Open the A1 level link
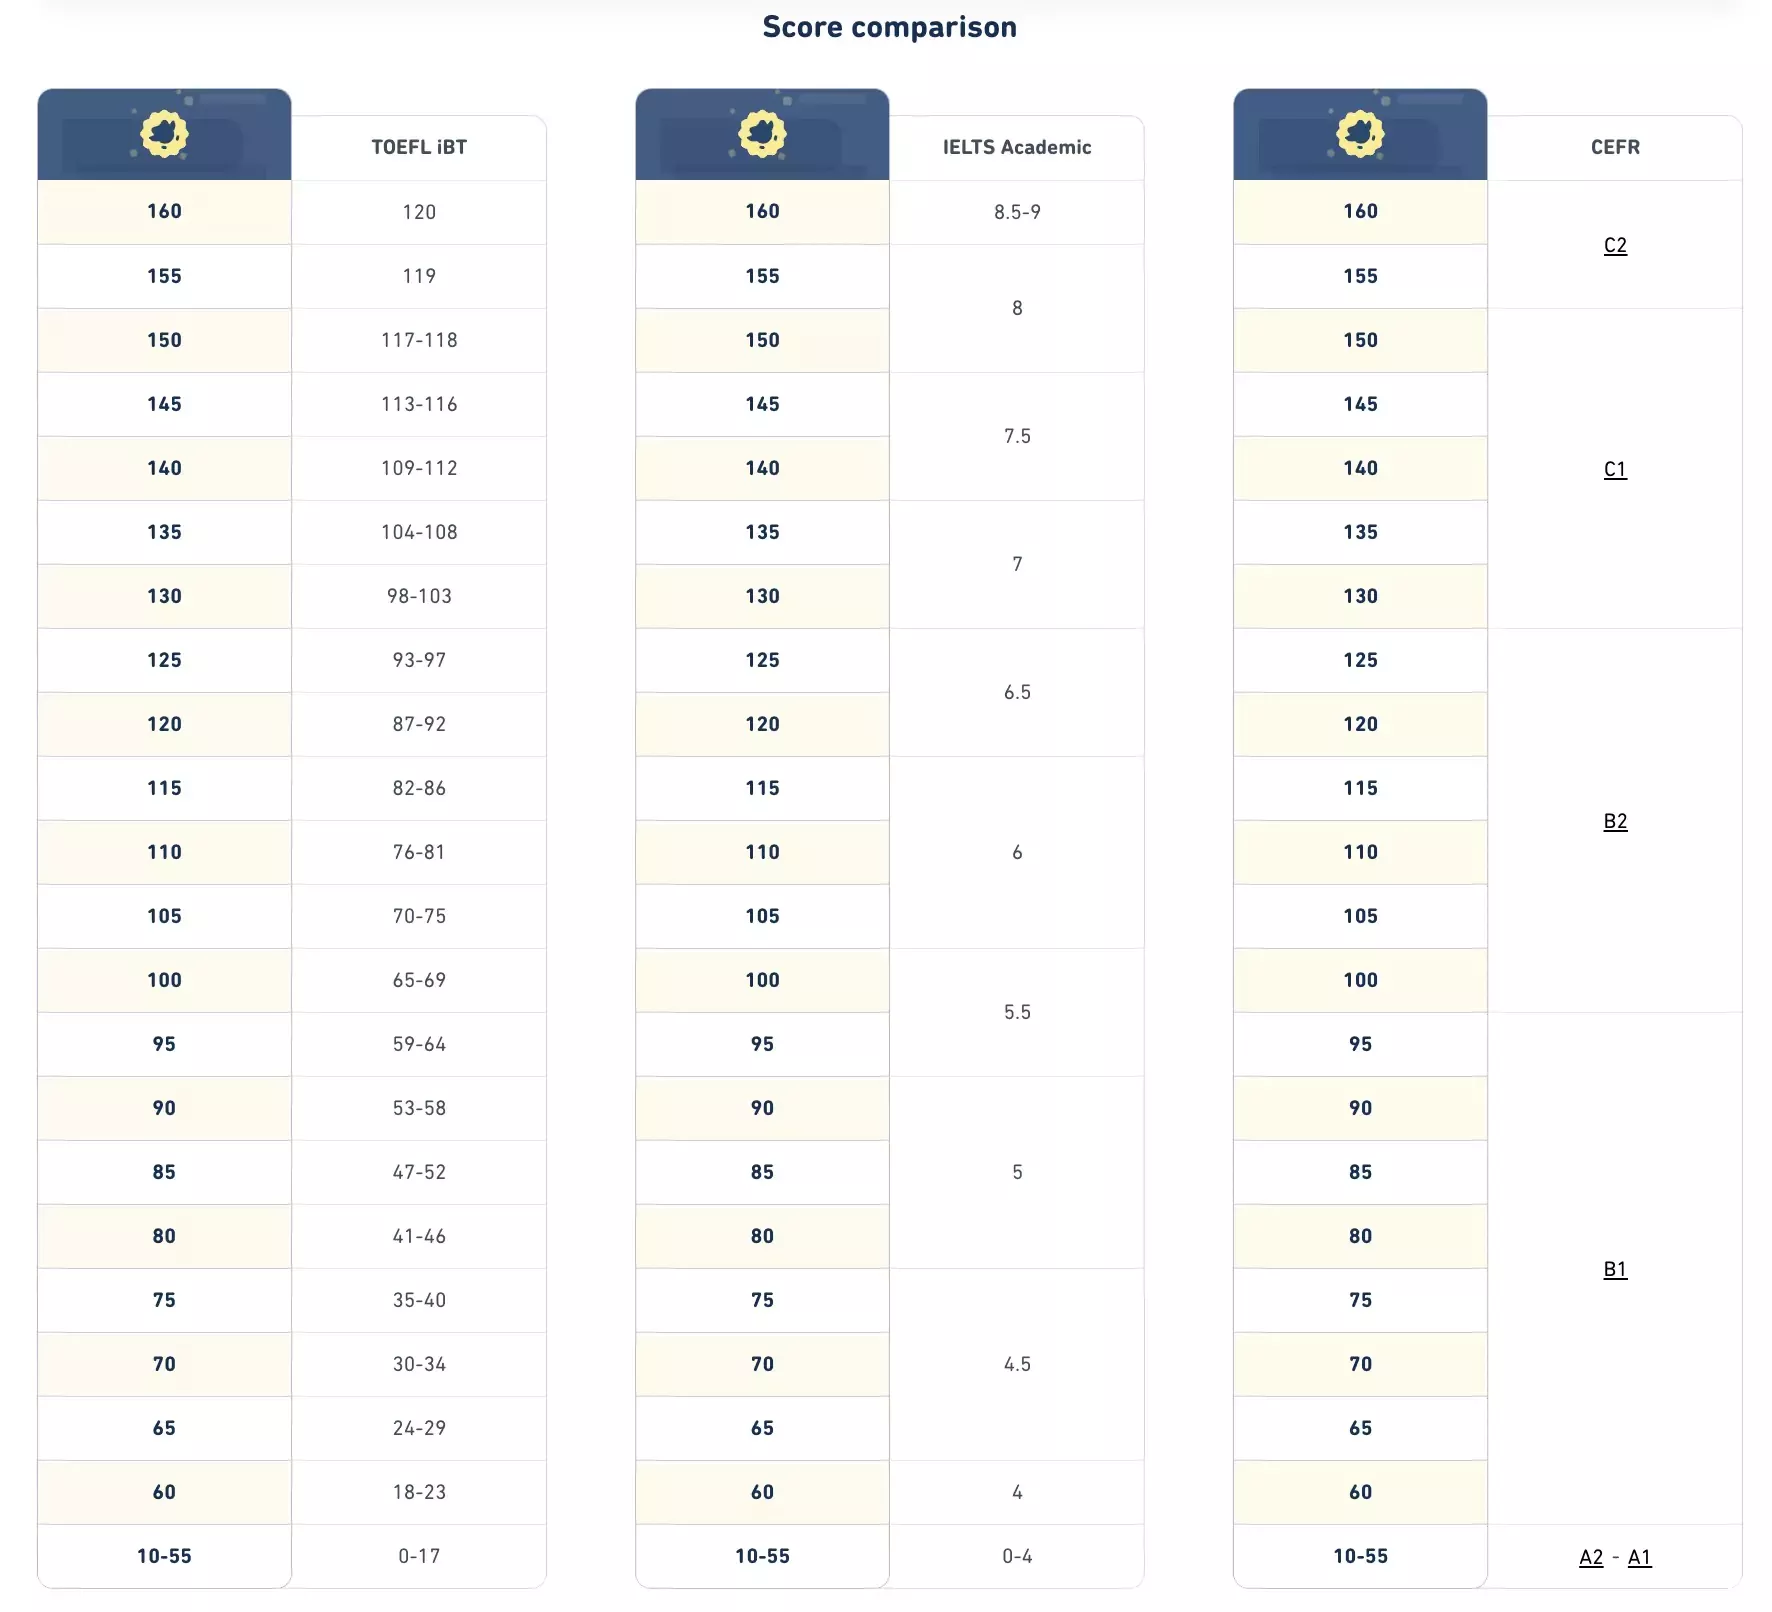 (x=1639, y=1557)
